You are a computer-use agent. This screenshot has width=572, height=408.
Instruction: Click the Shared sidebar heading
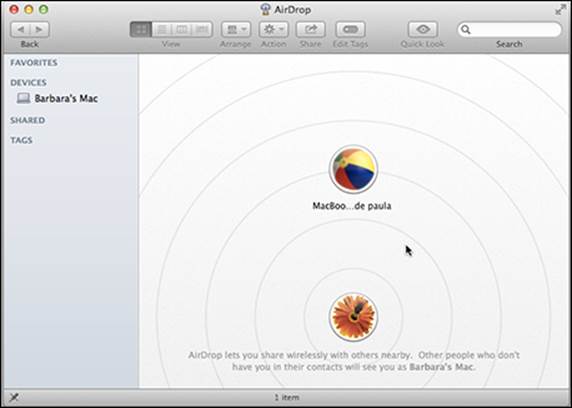(x=28, y=120)
